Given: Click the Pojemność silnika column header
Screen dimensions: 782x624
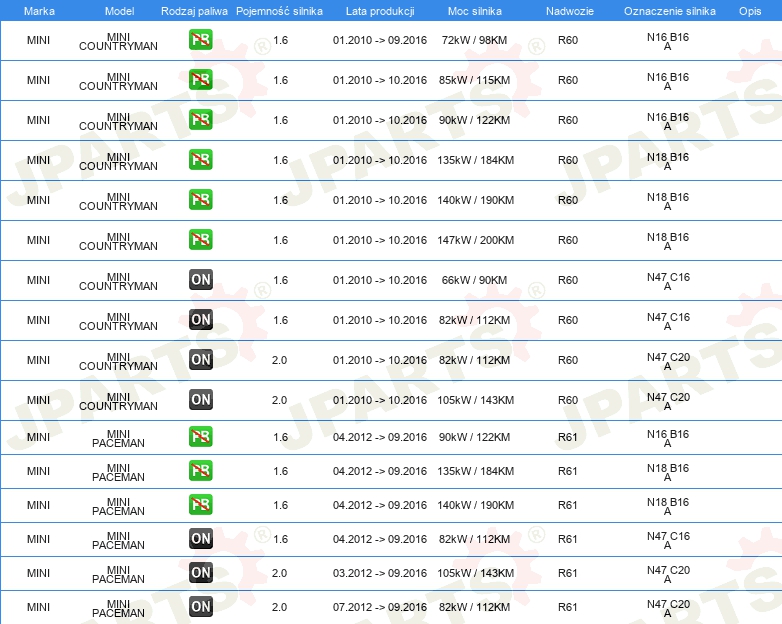Looking at the screenshot, I should [279, 11].
